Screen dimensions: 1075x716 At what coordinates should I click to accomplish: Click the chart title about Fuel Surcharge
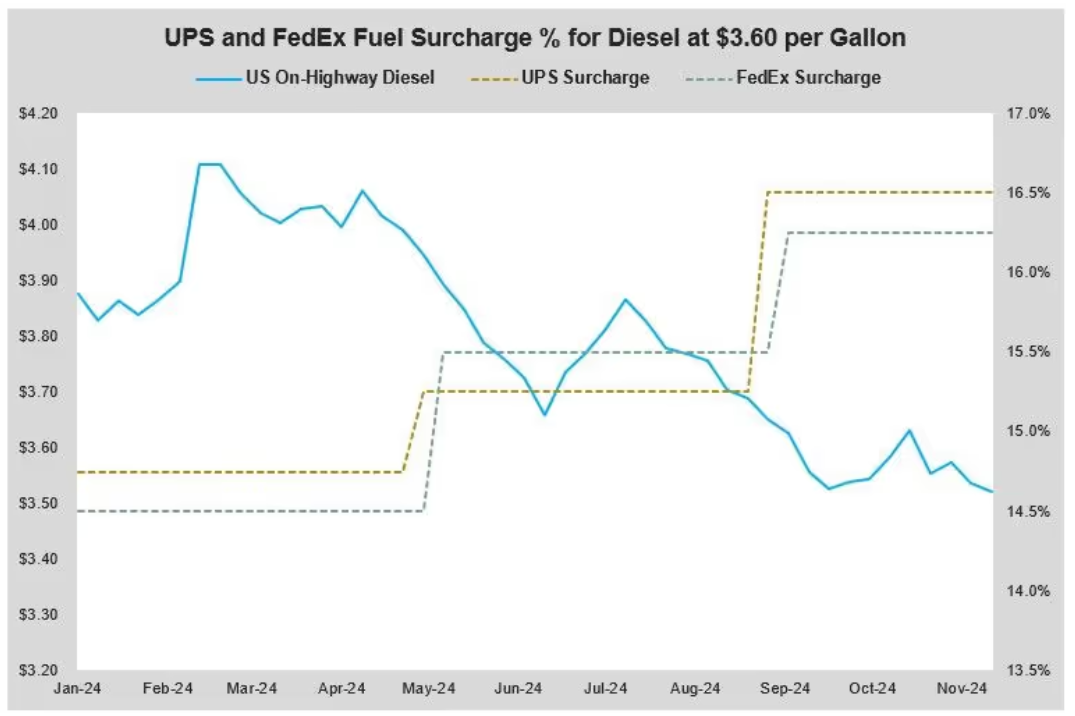537,40
